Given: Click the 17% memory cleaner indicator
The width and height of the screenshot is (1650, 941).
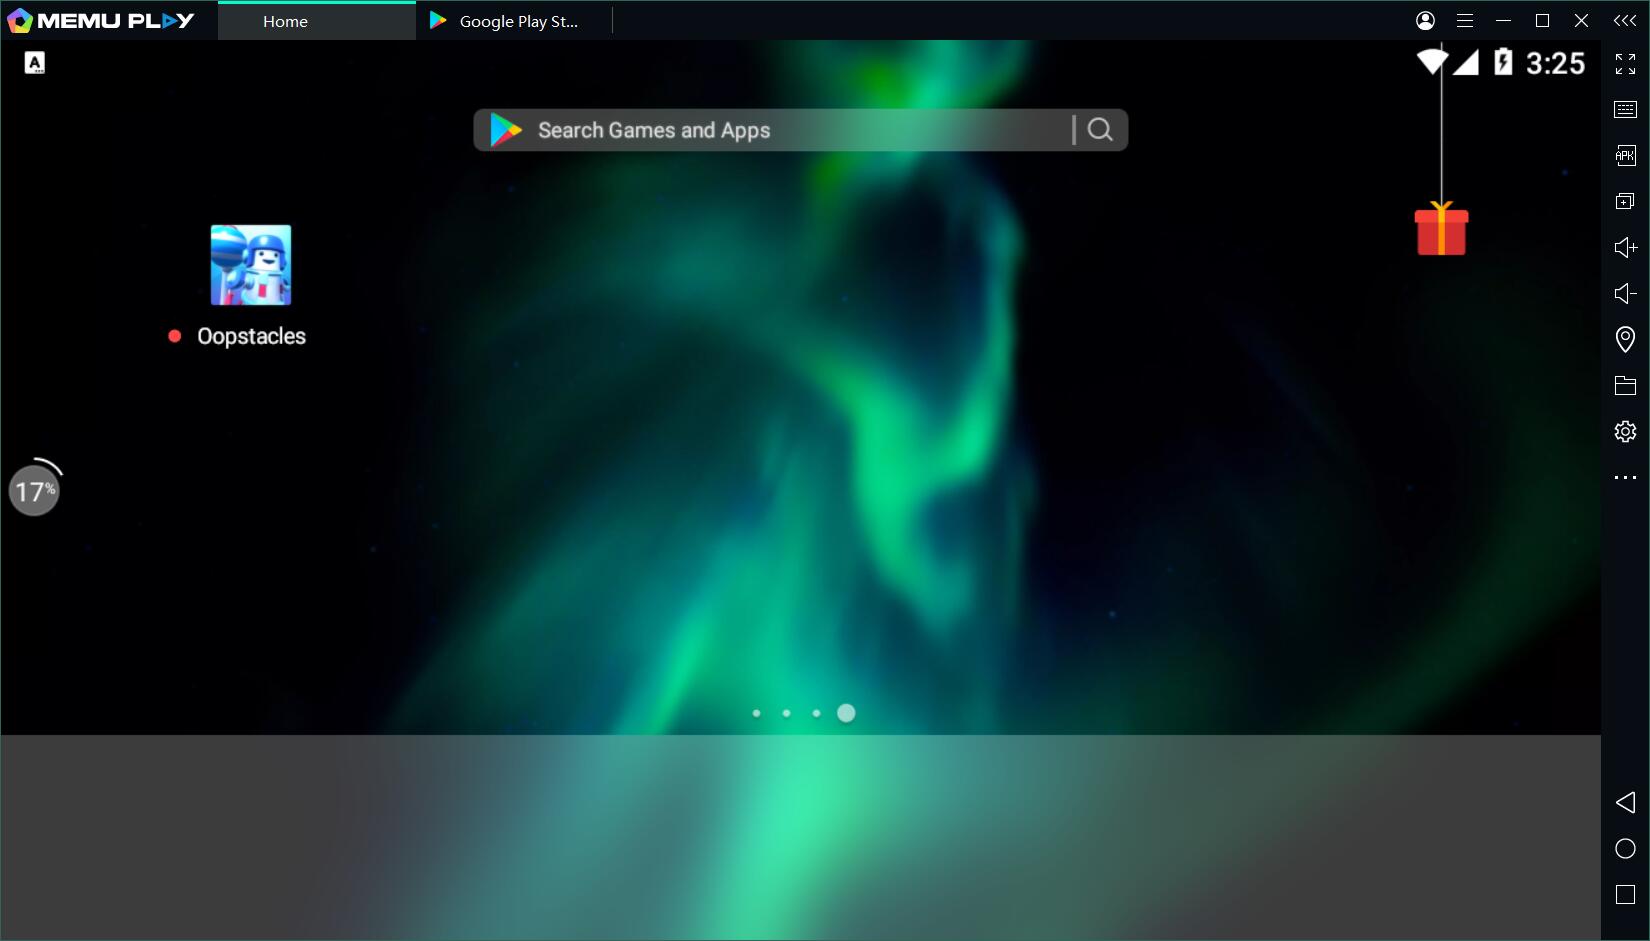Looking at the screenshot, I should point(35,491).
